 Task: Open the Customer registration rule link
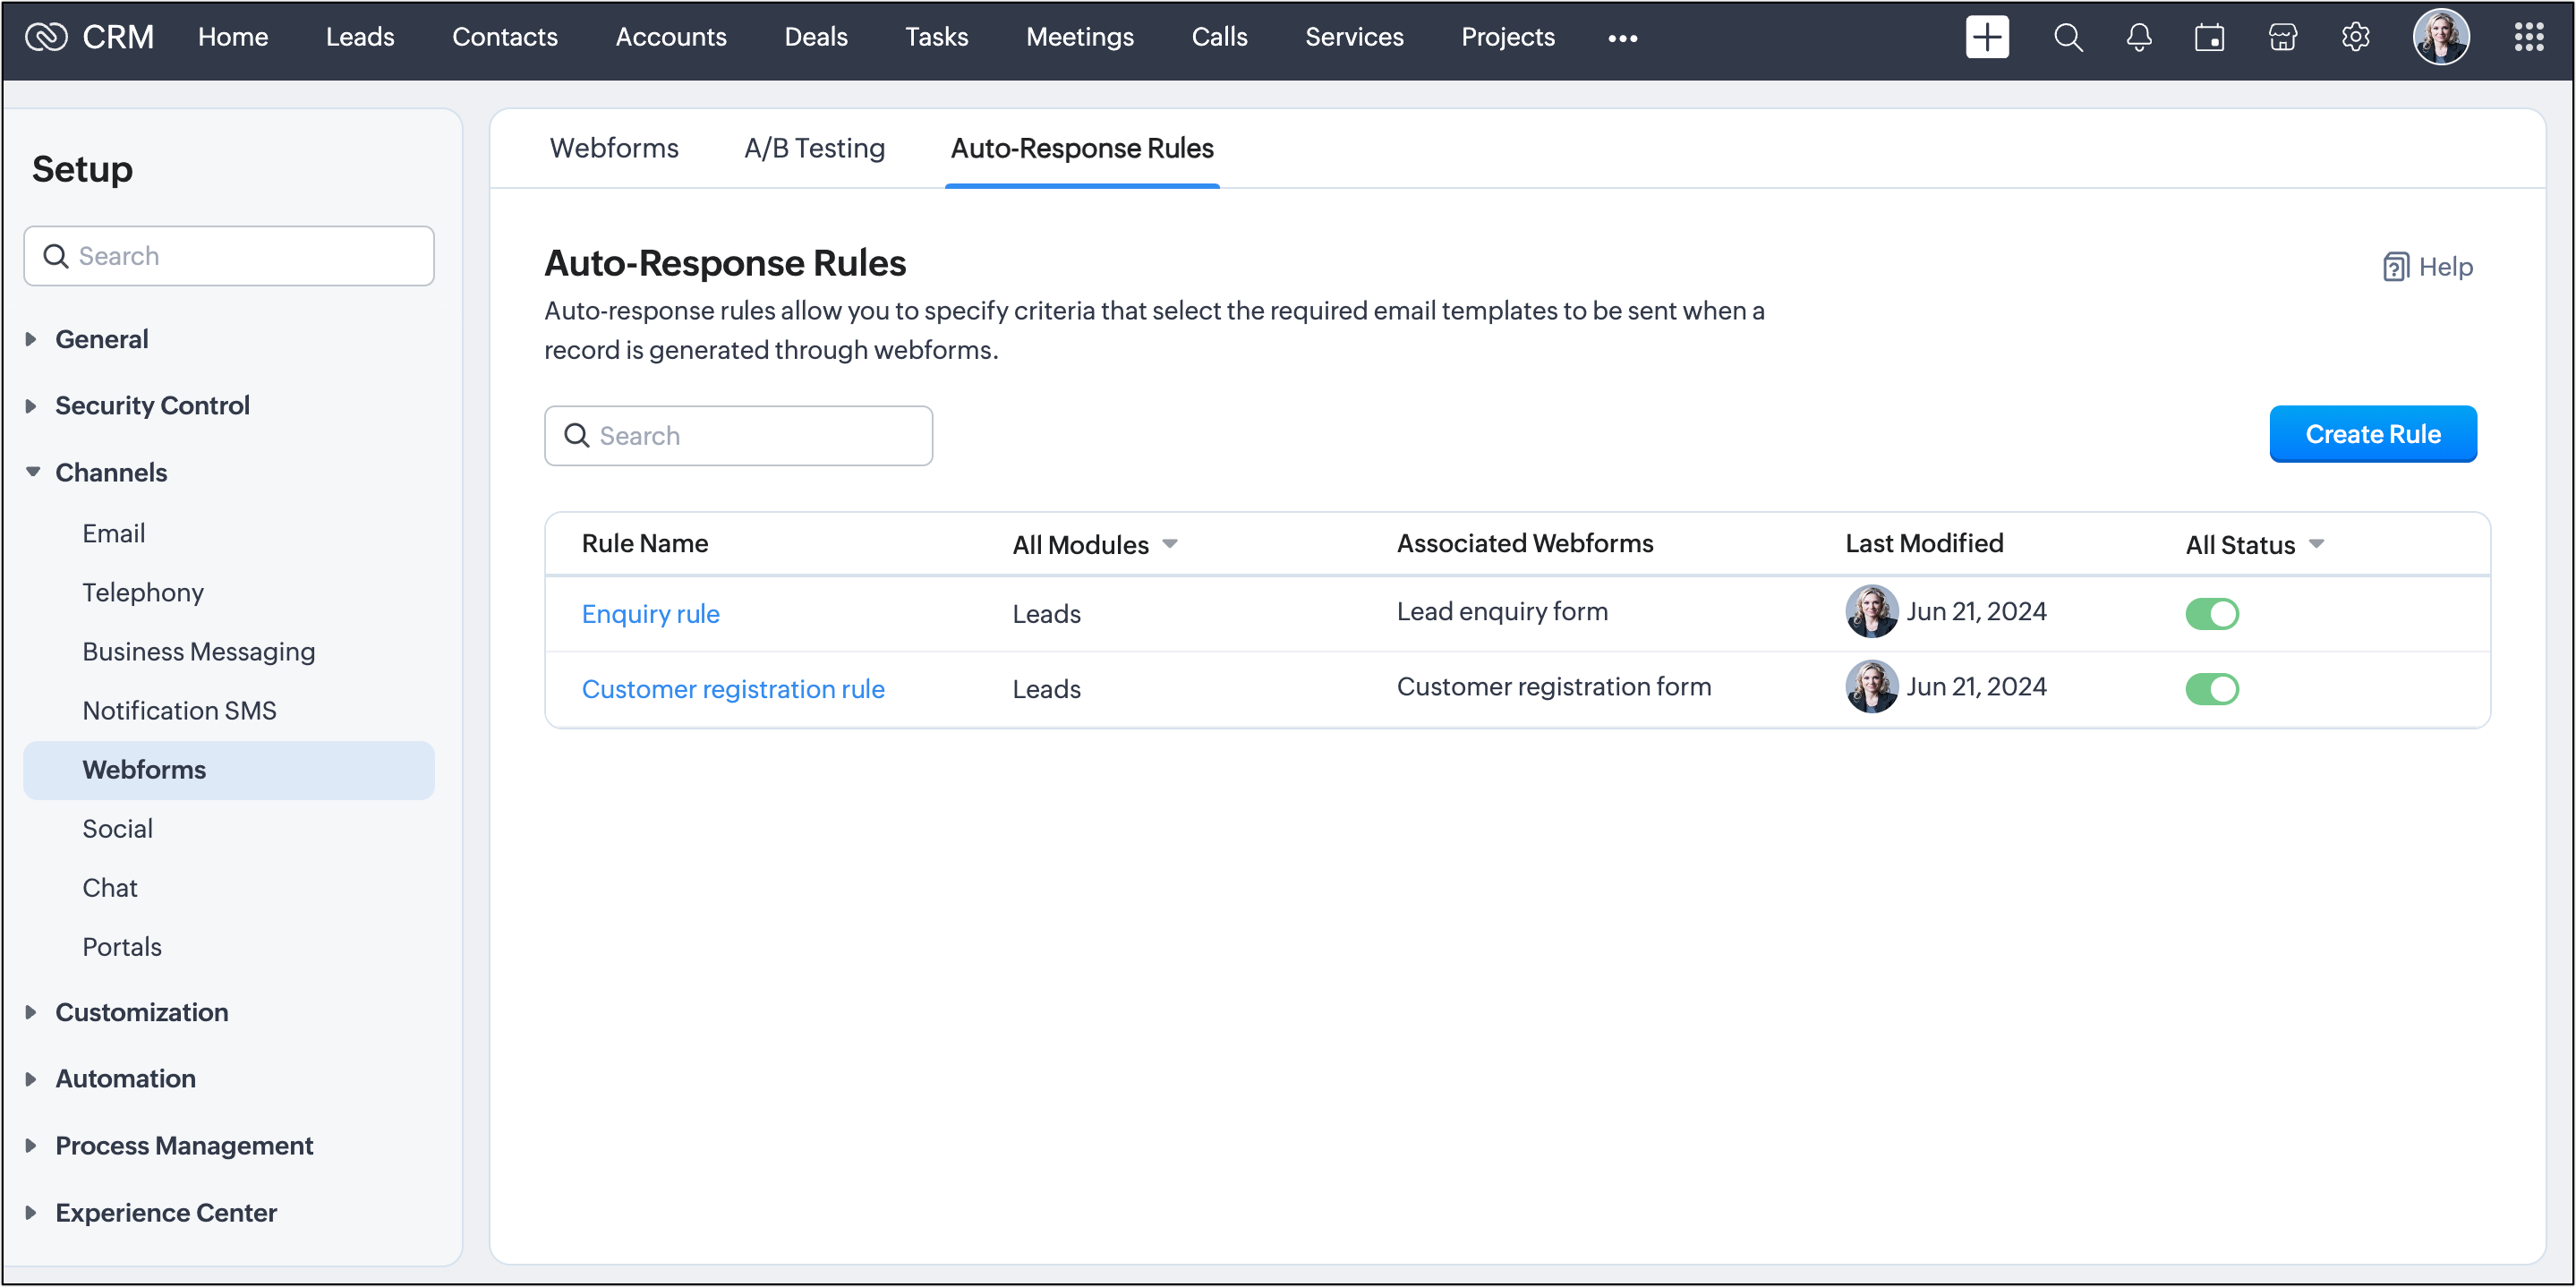pyautogui.click(x=732, y=689)
